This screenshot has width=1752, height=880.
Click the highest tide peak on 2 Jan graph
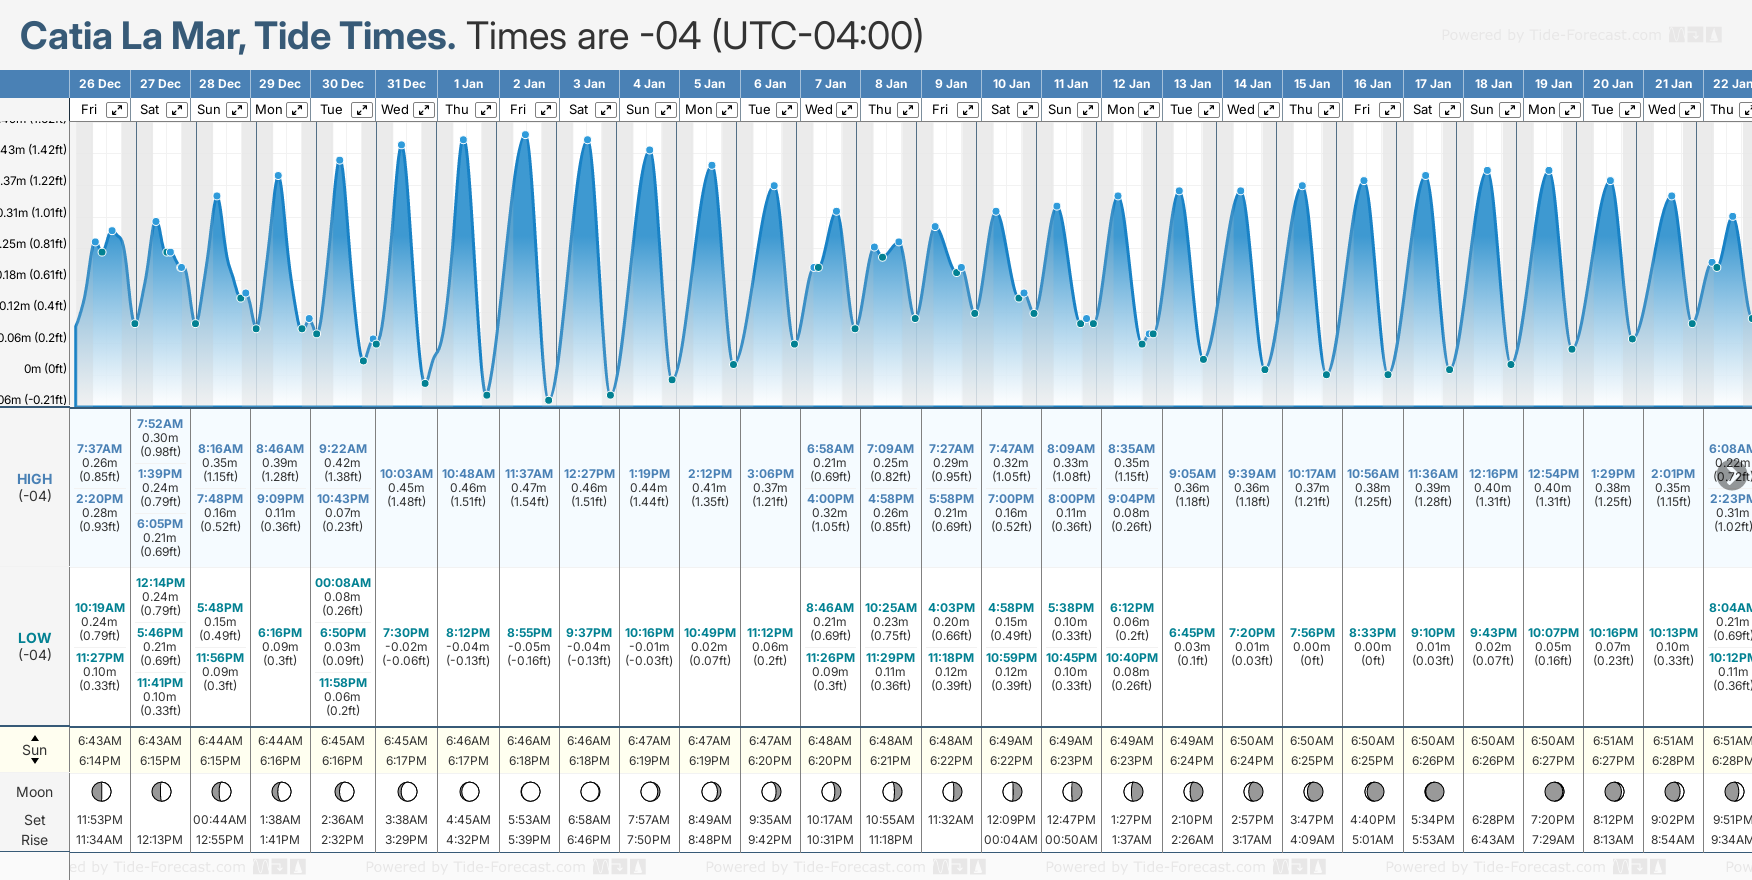[x=525, y=135]
